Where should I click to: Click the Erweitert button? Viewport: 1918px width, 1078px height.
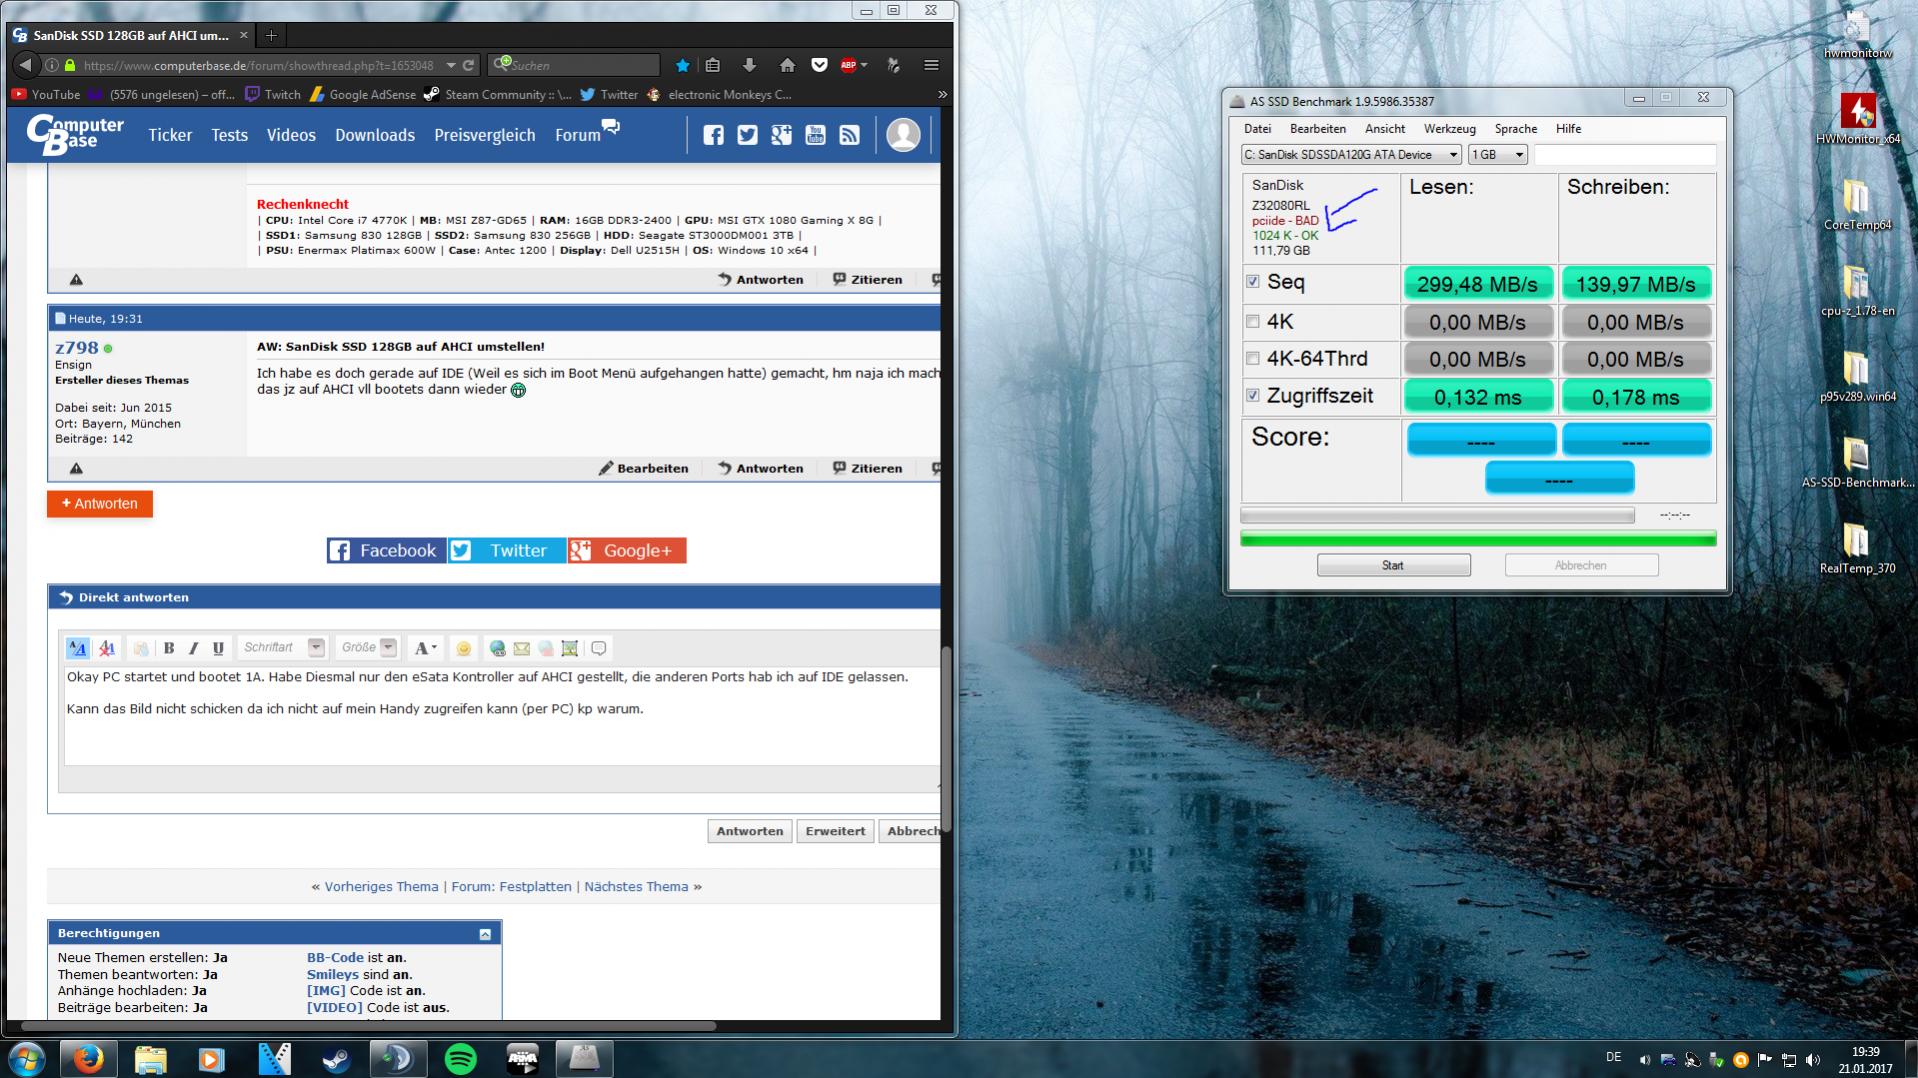pos(835,831)
